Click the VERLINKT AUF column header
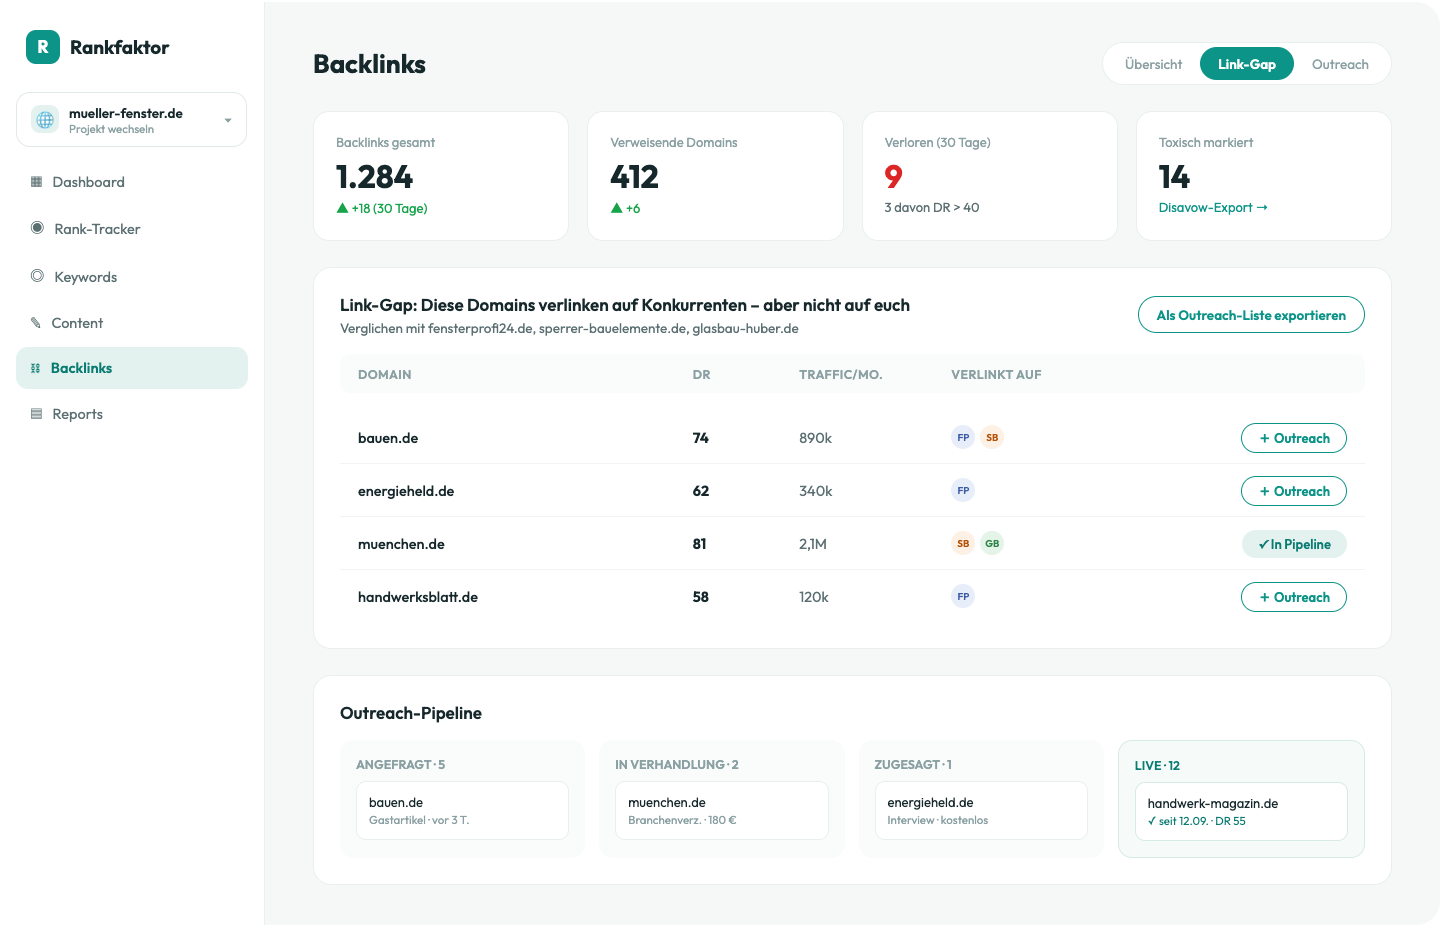This screenshot has height=925, width=1440. coord(996,375)
